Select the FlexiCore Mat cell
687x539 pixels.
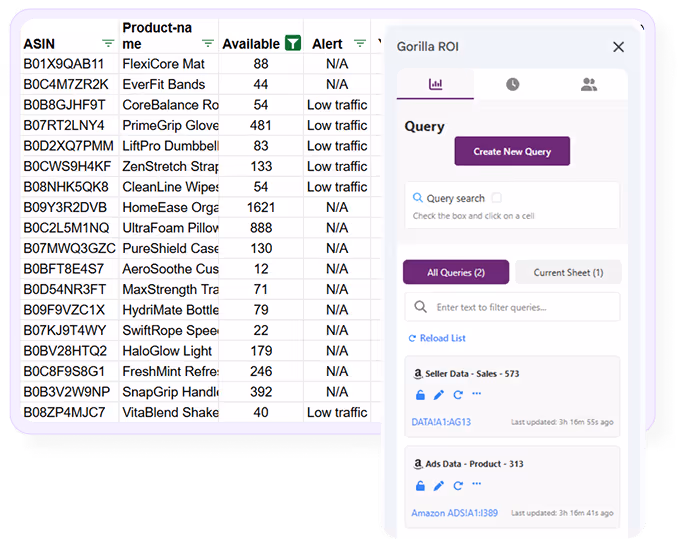pos(169,64)
